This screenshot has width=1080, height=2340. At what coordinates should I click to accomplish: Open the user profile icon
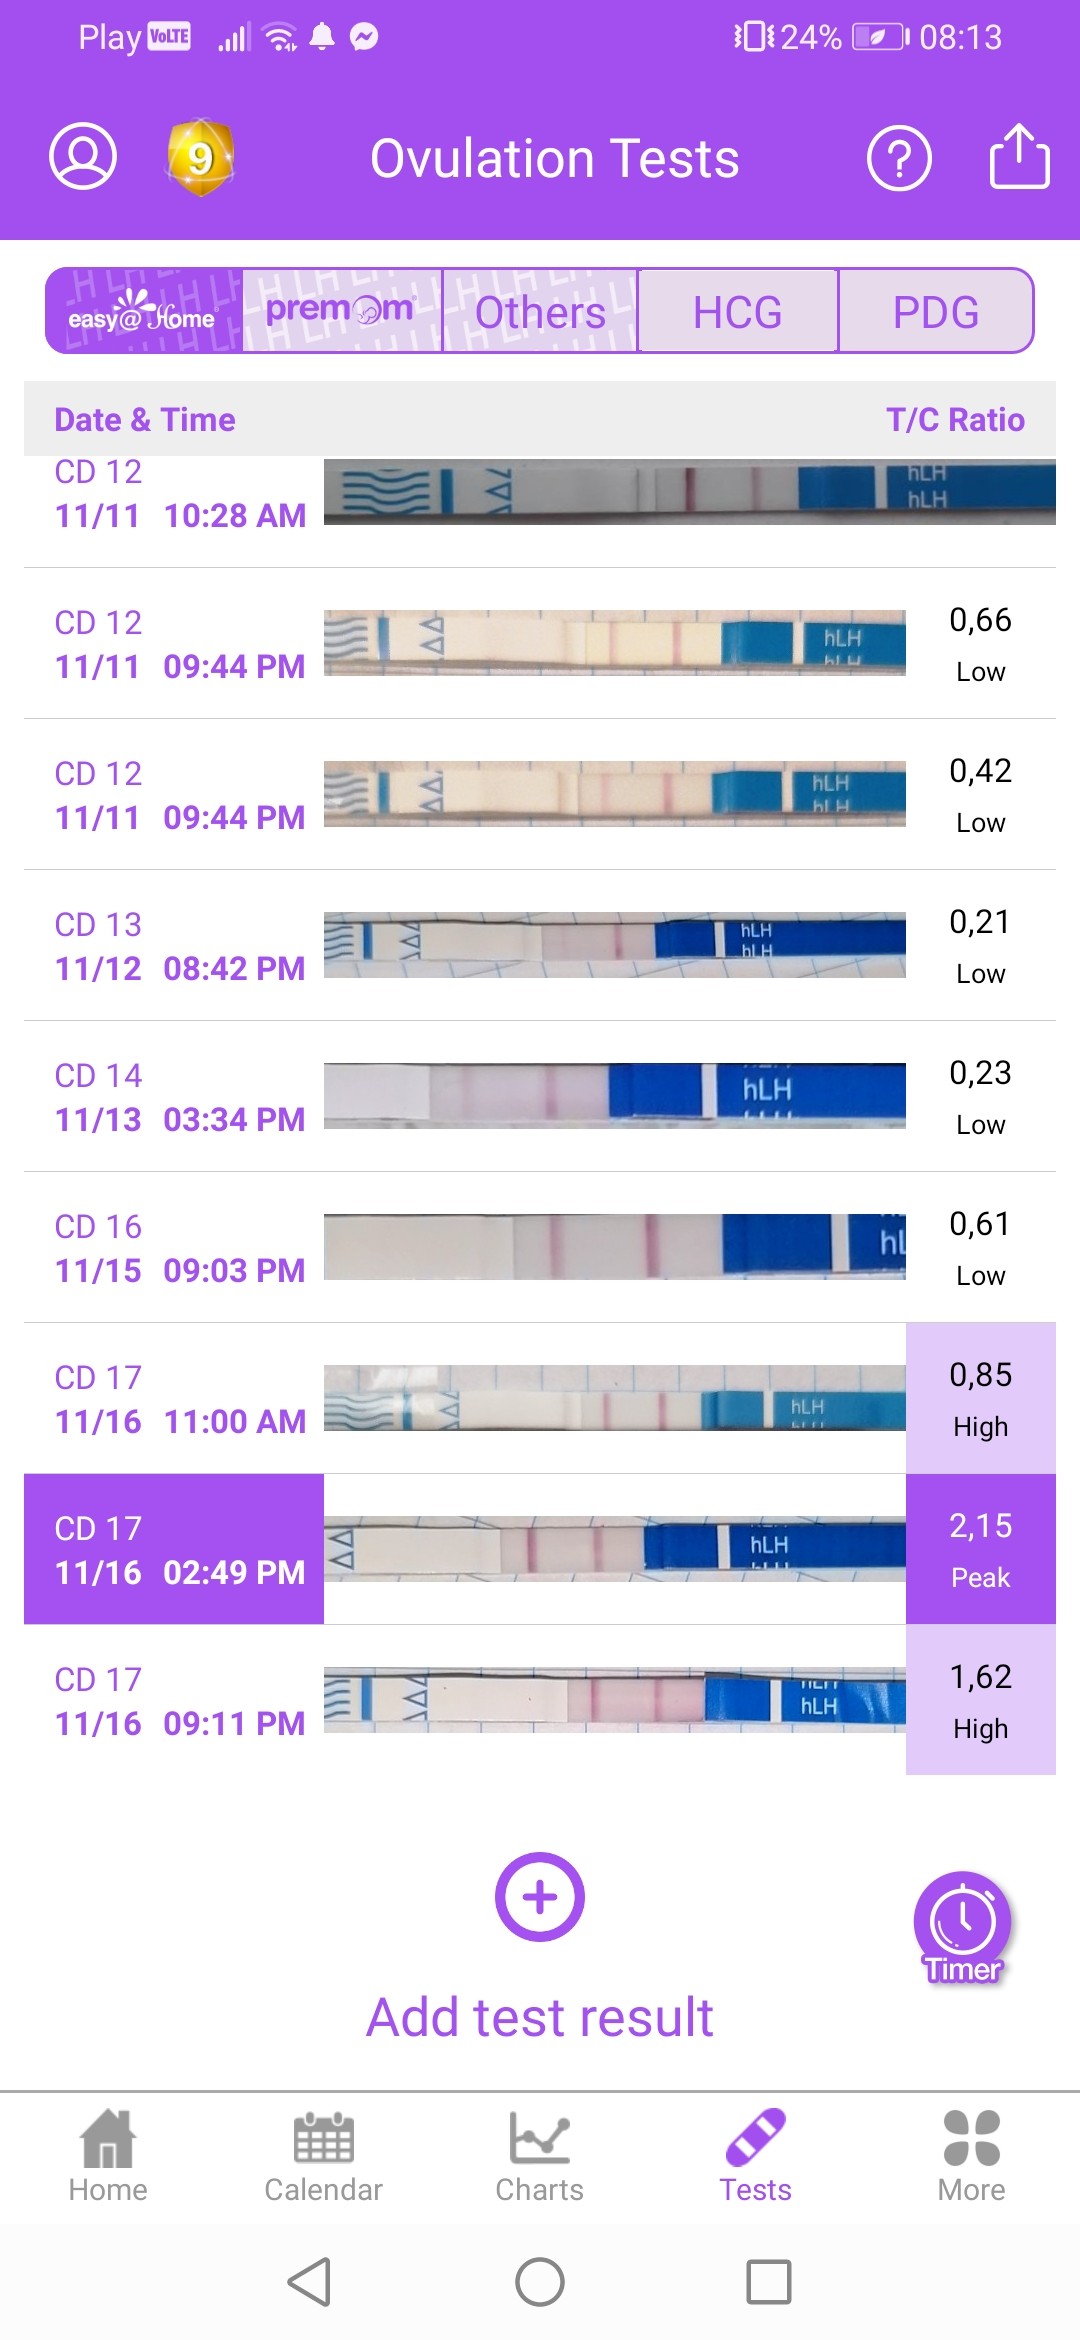point(83,156)
